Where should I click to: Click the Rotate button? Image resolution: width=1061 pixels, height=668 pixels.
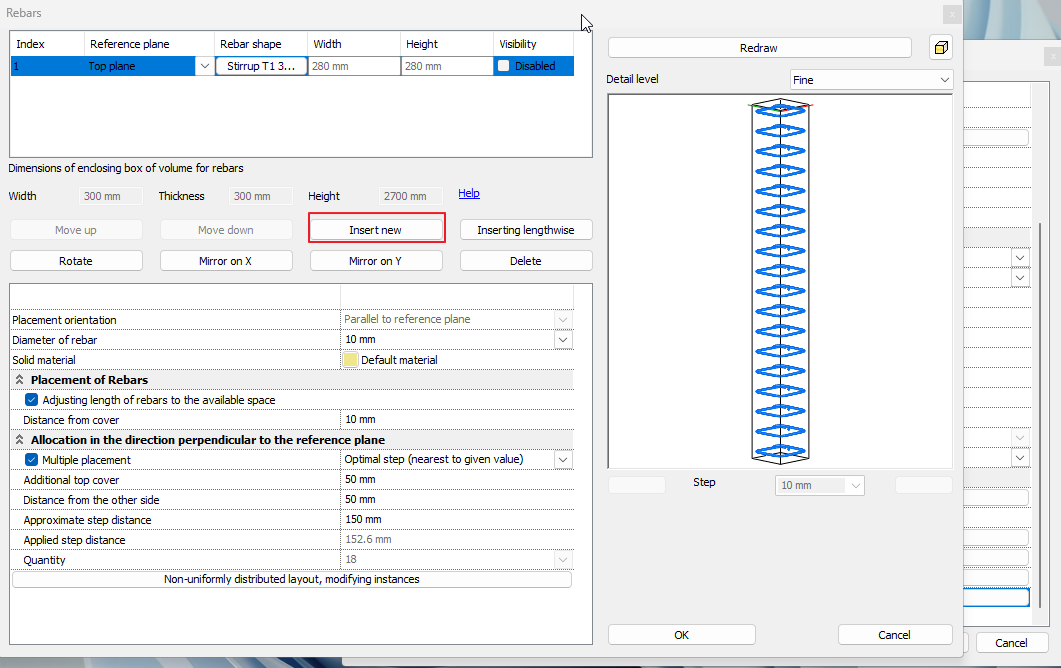76,261
